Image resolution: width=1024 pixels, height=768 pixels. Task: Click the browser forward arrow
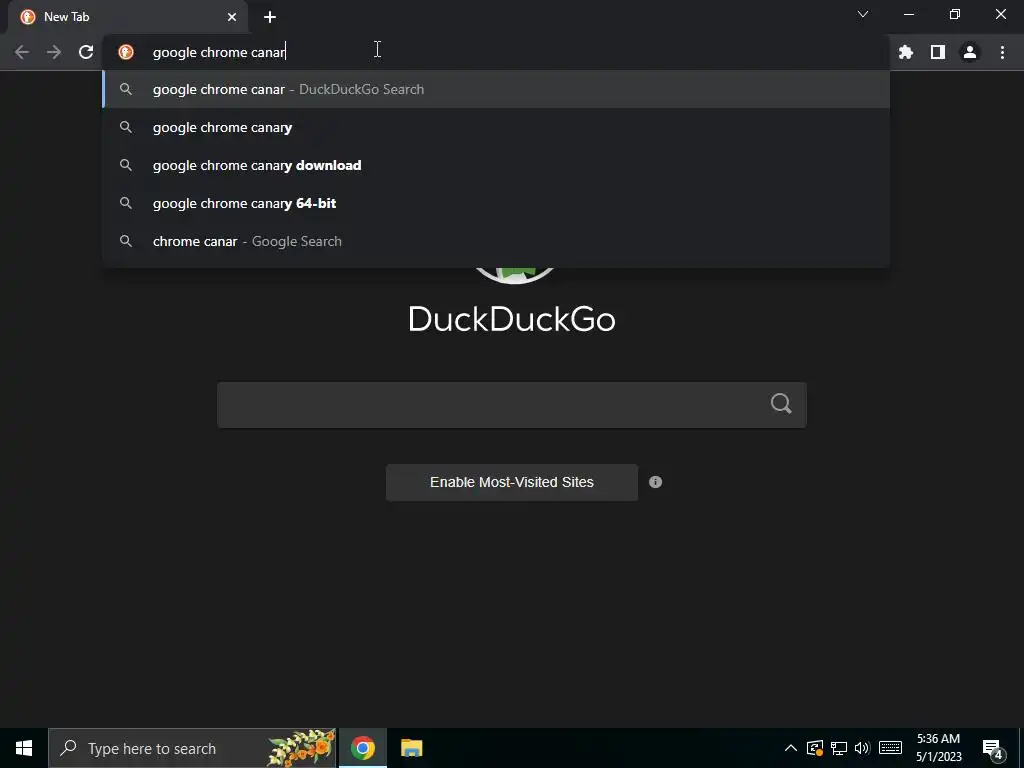pos(54,52)
